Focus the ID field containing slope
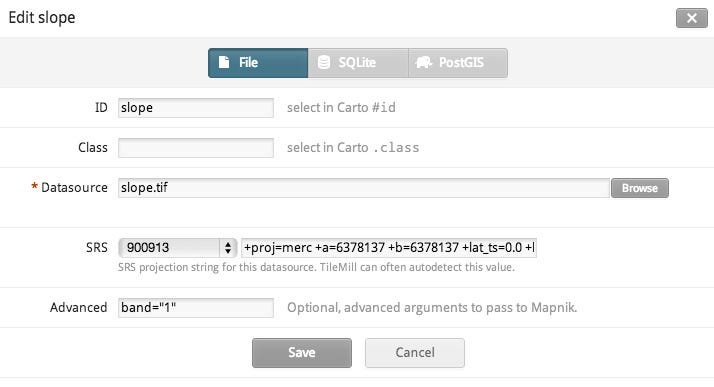 (196, 108)
